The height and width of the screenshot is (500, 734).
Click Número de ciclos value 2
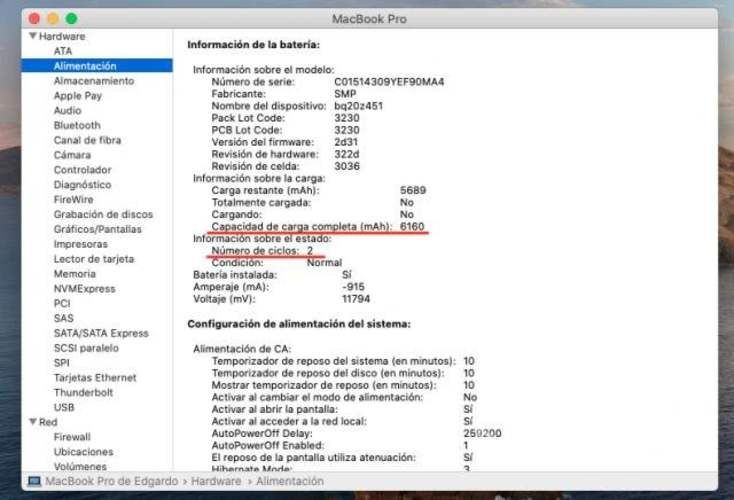tap(310, 250)
